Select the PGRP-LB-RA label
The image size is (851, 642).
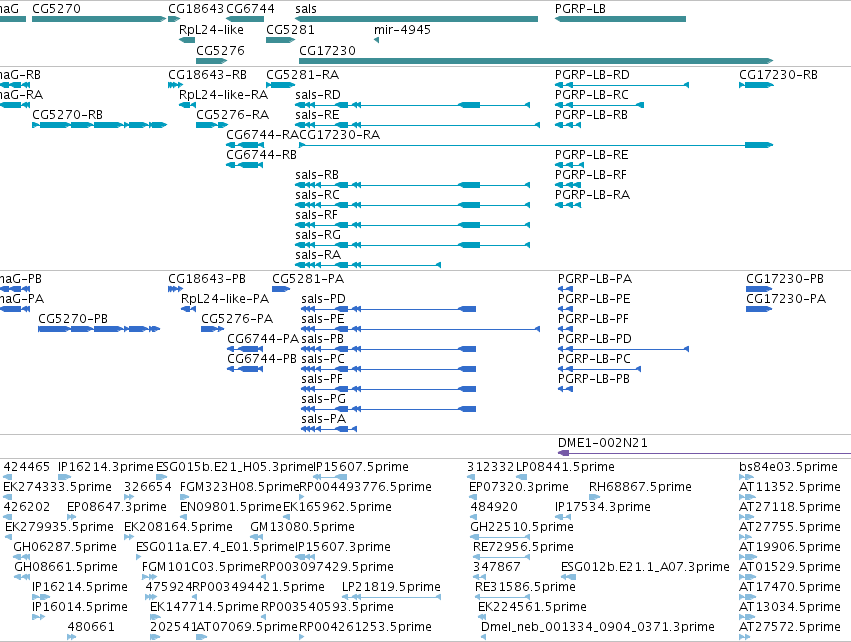(592, 195)
